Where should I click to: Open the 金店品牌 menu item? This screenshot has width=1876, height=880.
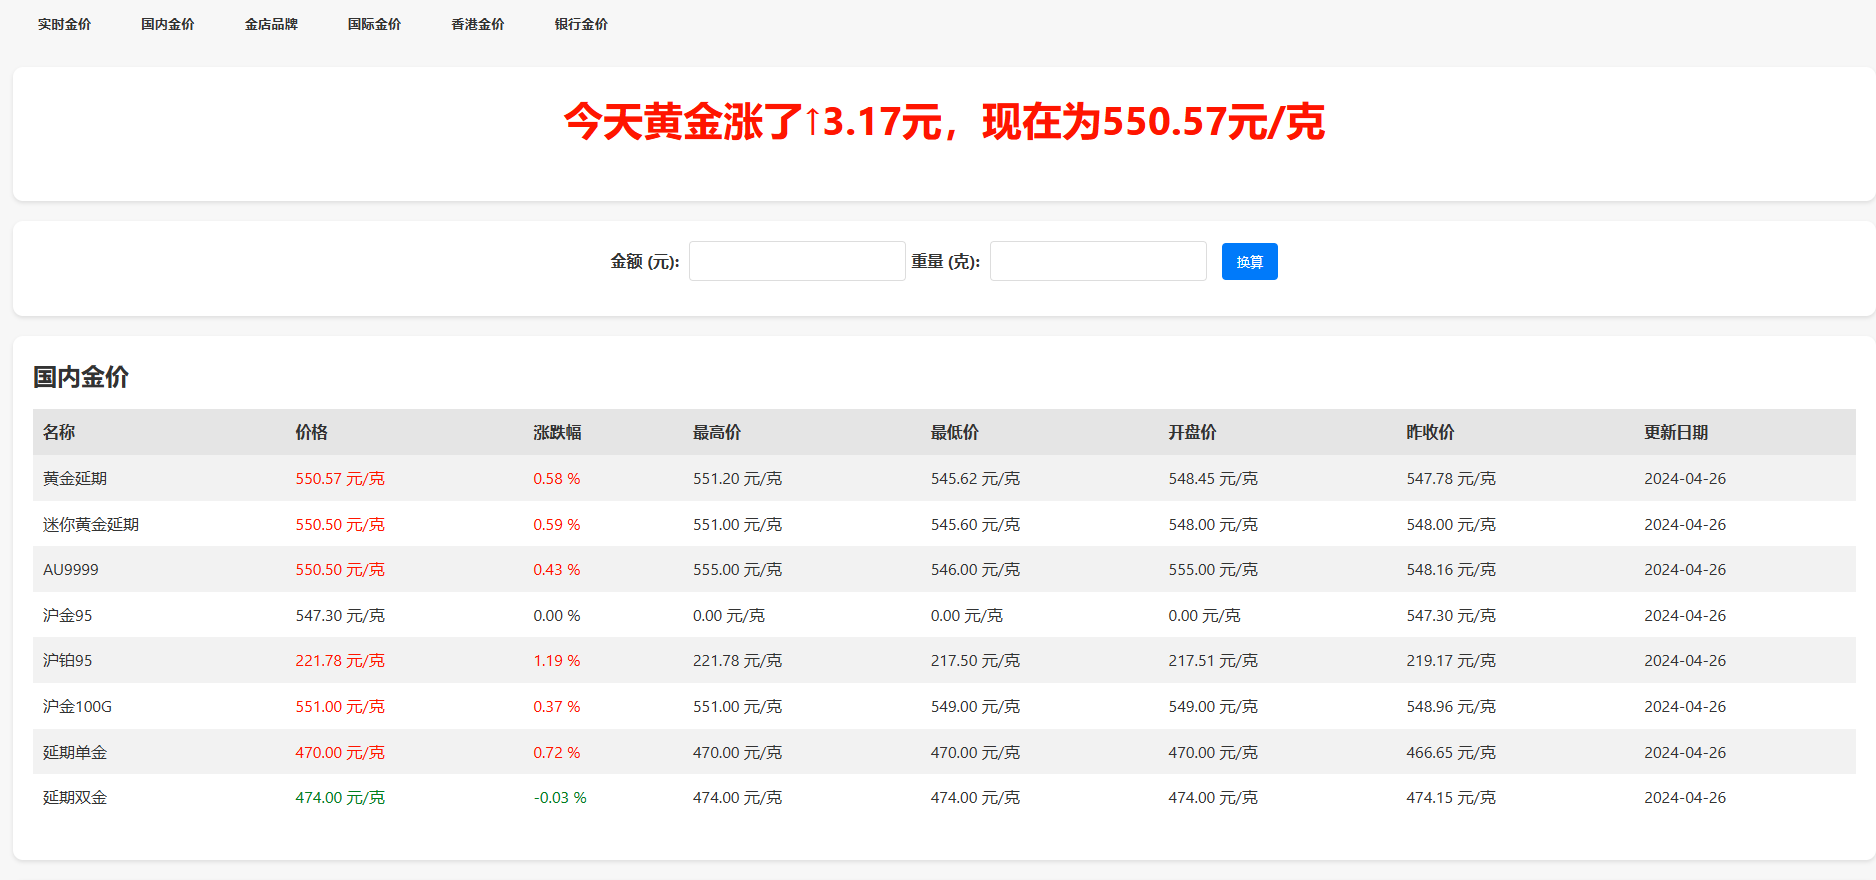tap(271, 24)
